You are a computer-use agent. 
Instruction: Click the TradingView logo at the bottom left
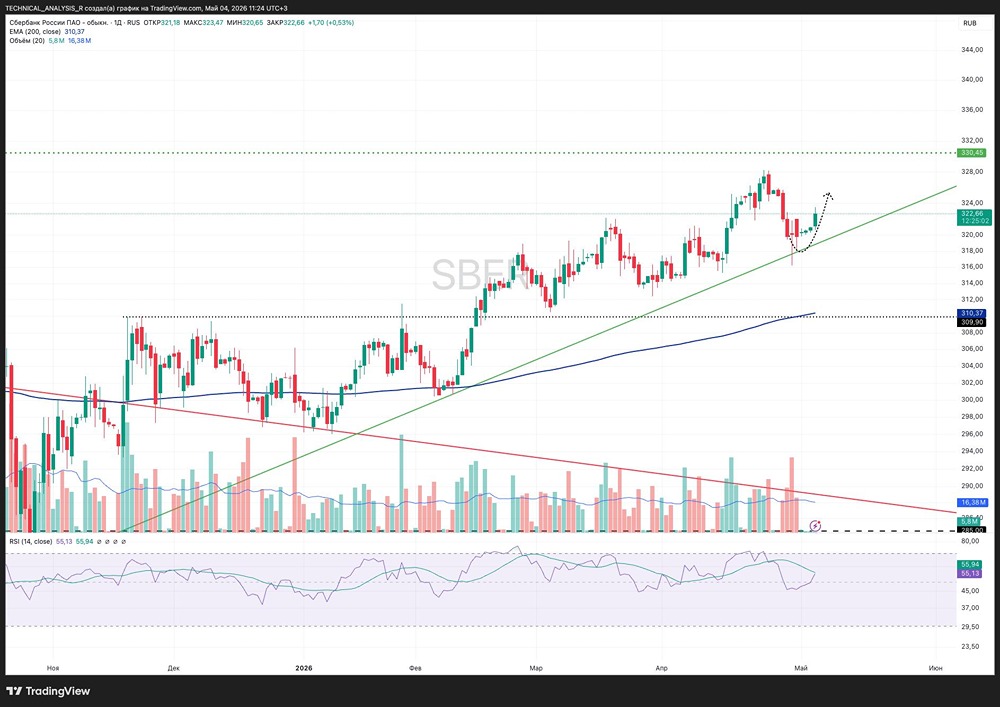[48, 691]
